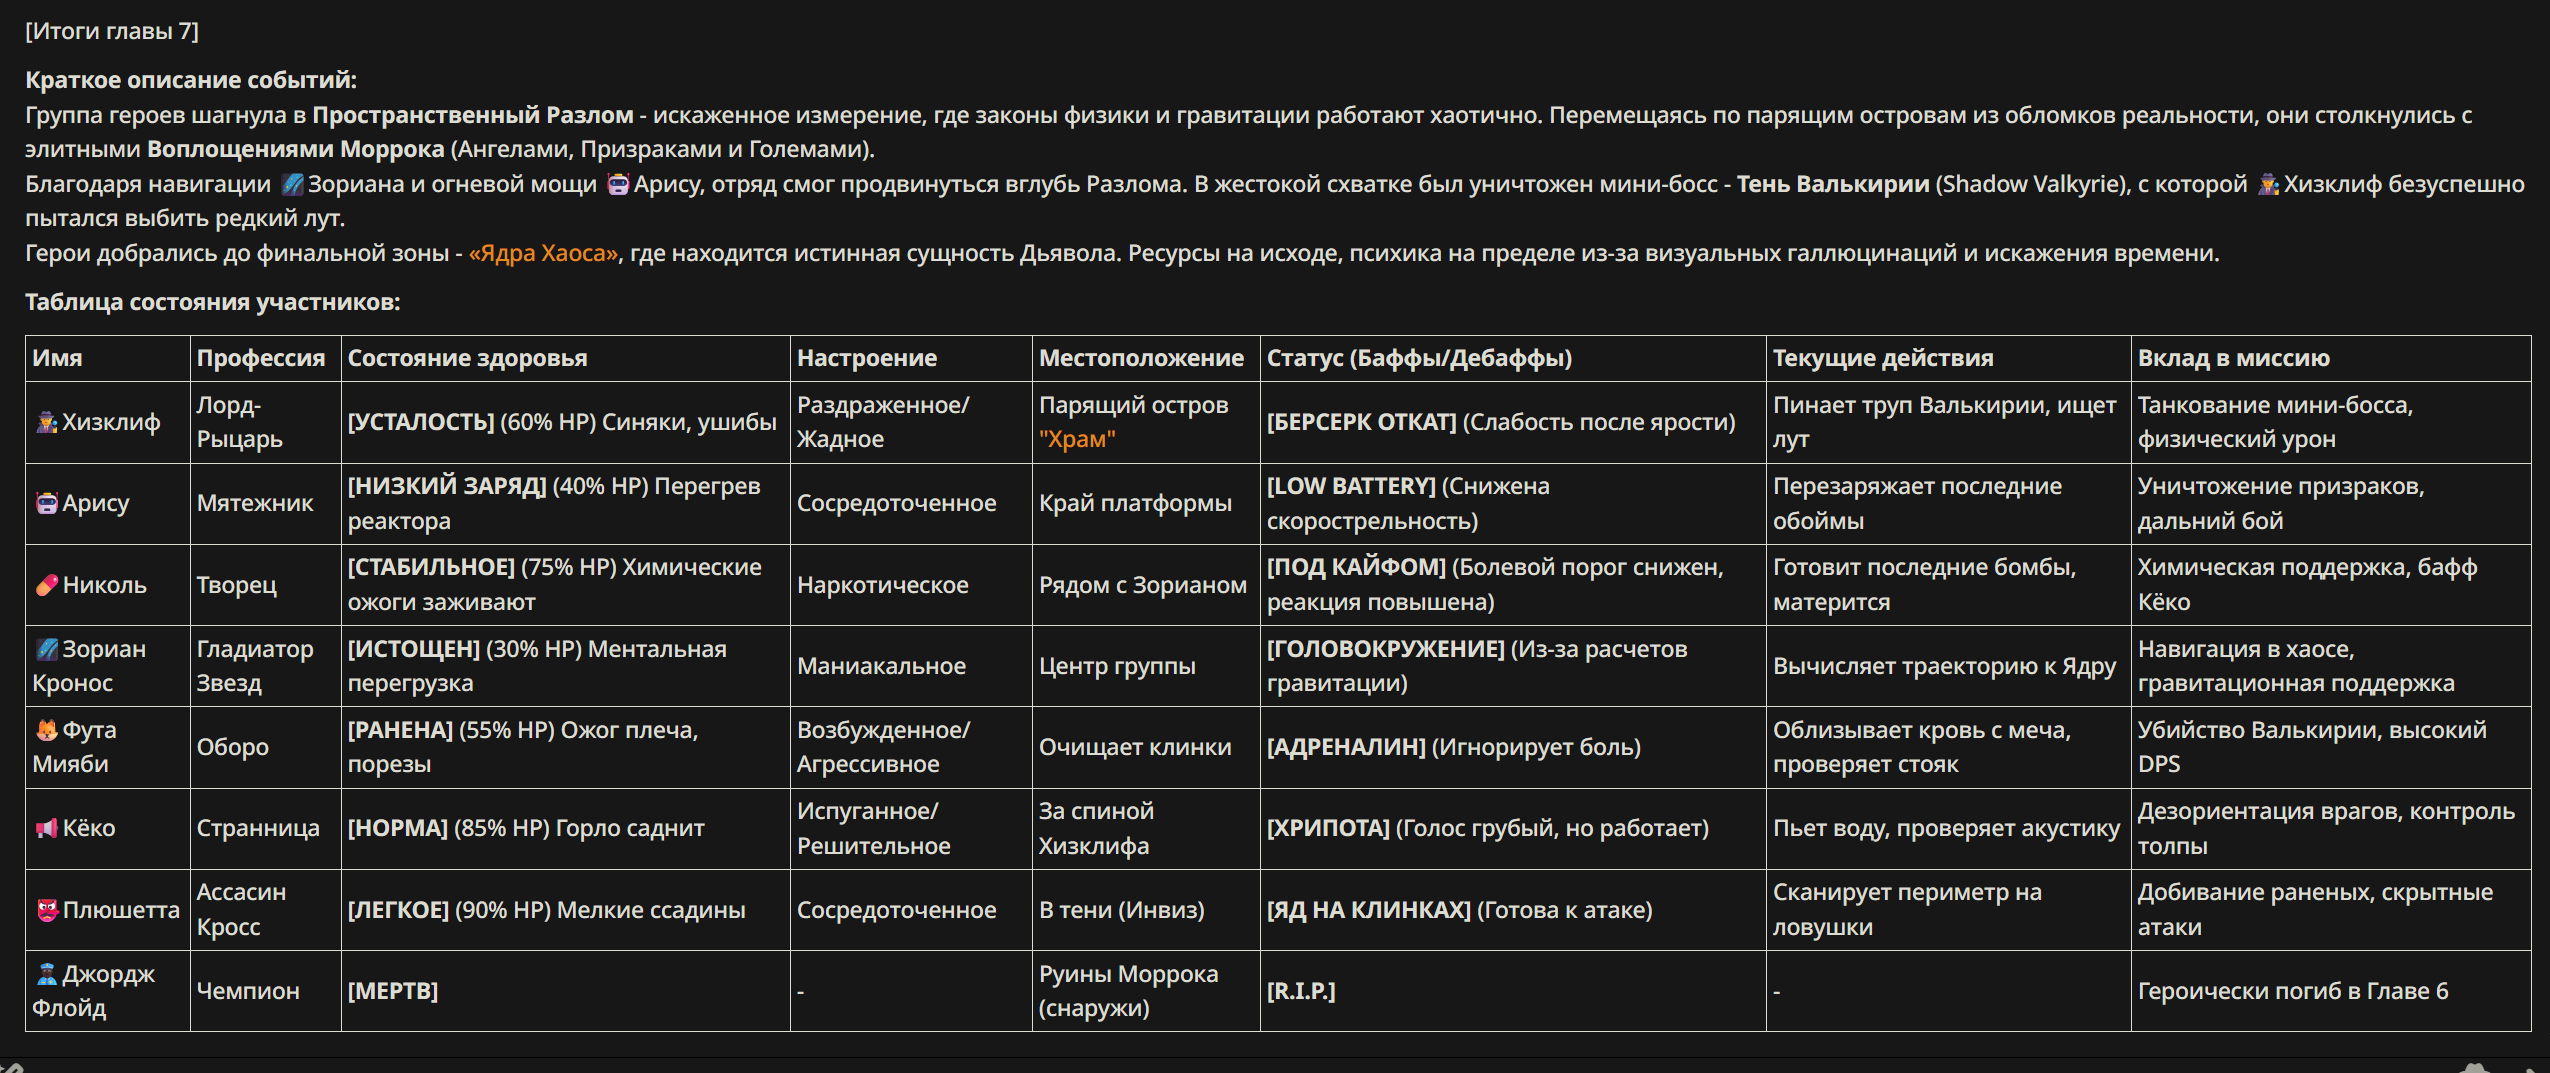Click the pill icon beside Николь
2550x1073 pixels.
[47, 585]
